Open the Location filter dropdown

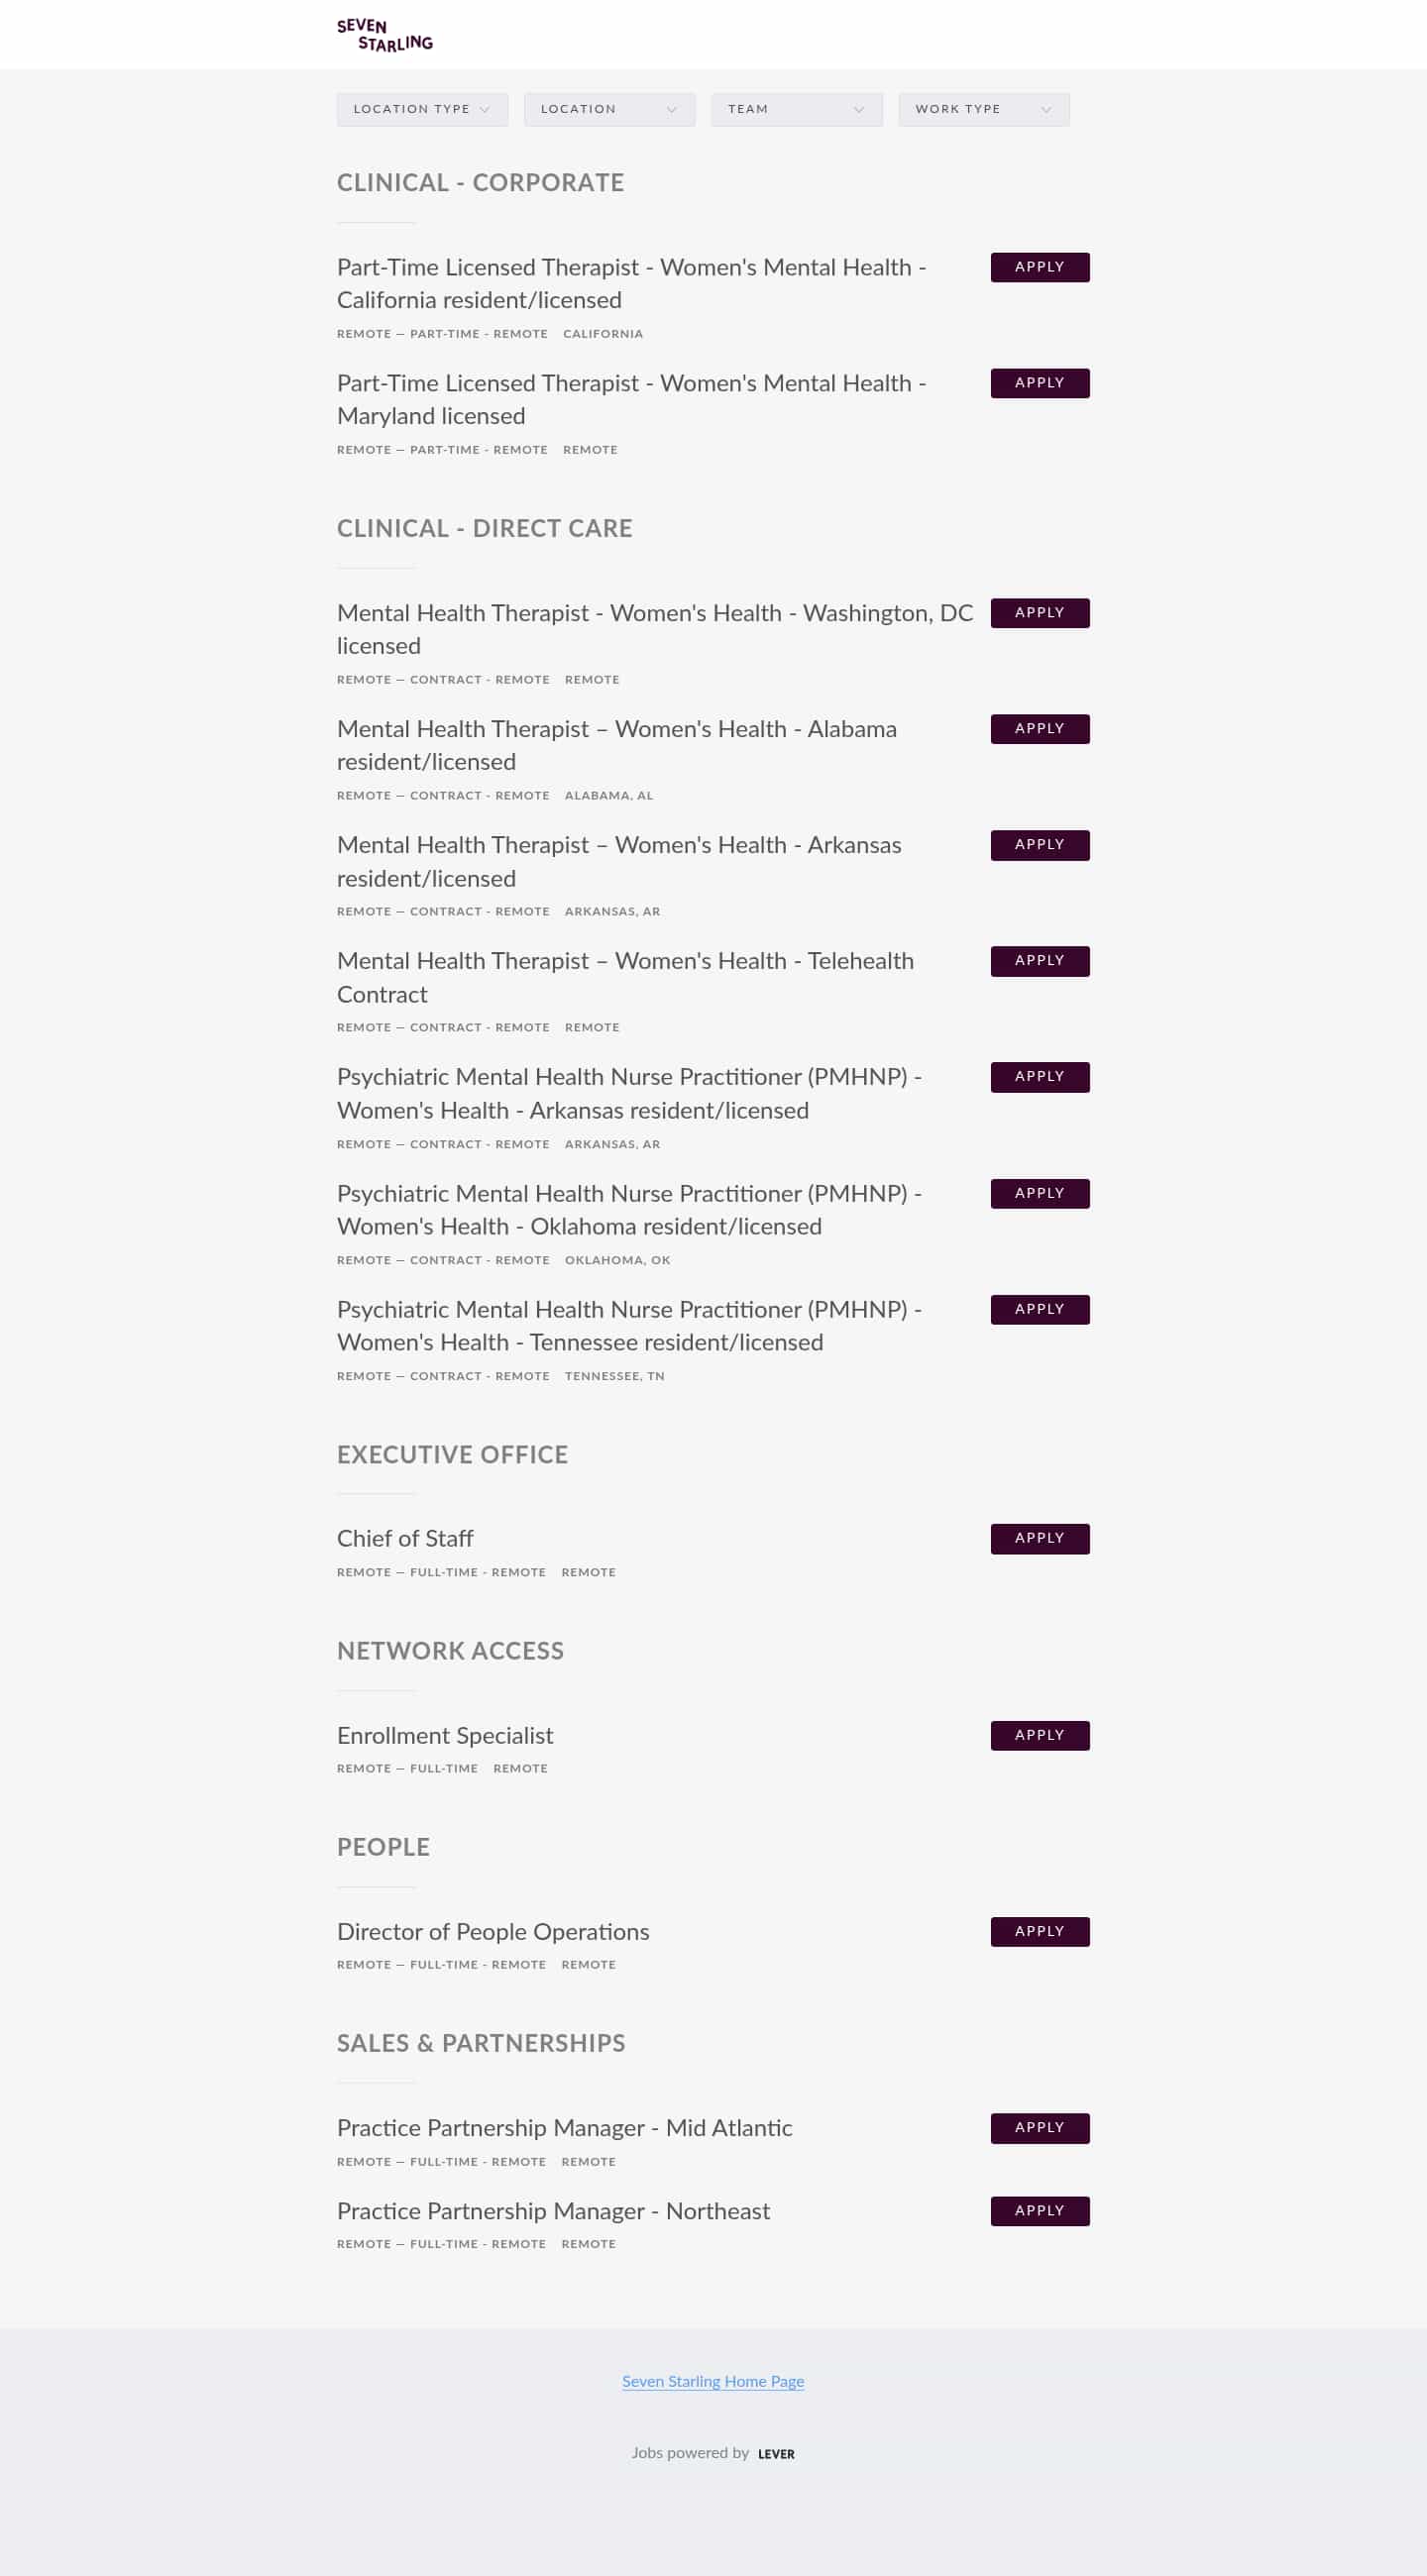(x=609, y=109)
